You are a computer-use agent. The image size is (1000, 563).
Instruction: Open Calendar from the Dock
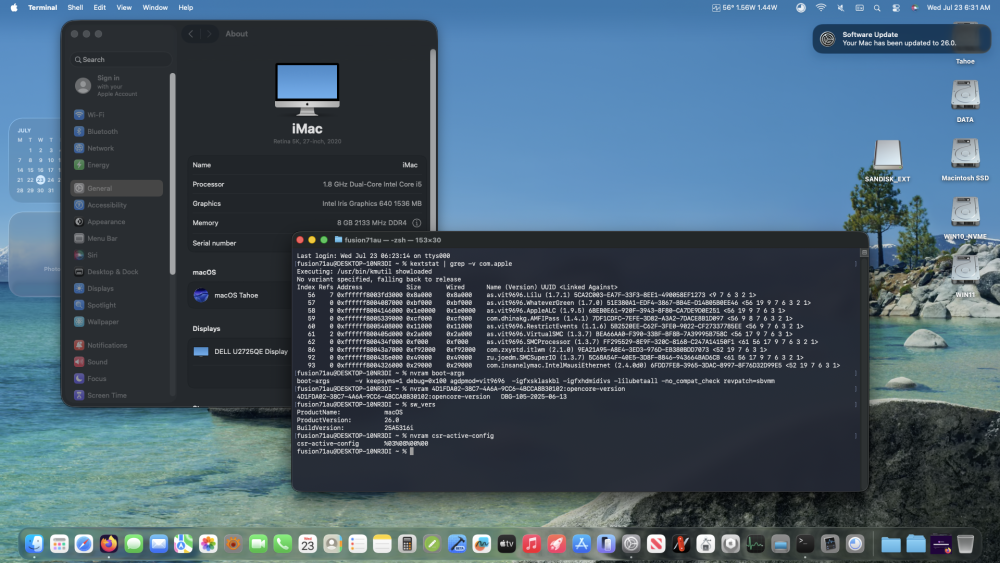307,544
